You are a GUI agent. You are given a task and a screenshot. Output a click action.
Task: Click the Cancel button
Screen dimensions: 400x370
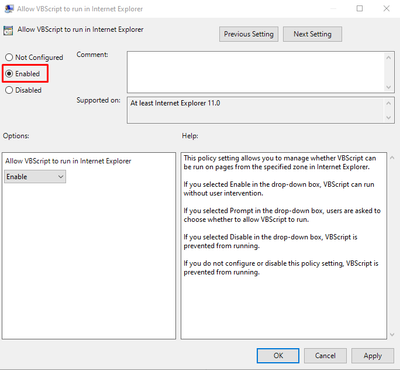325,356
